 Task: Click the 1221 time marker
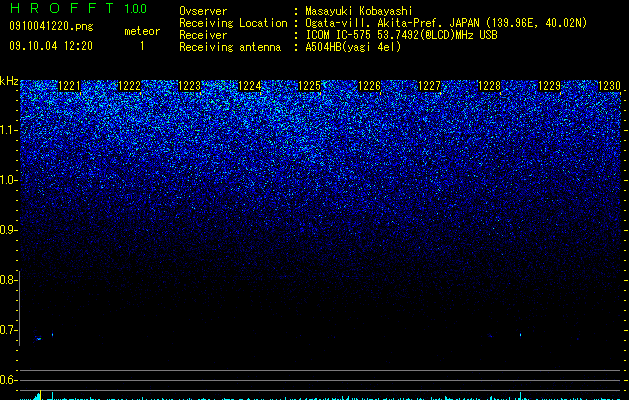pos(69,86)
